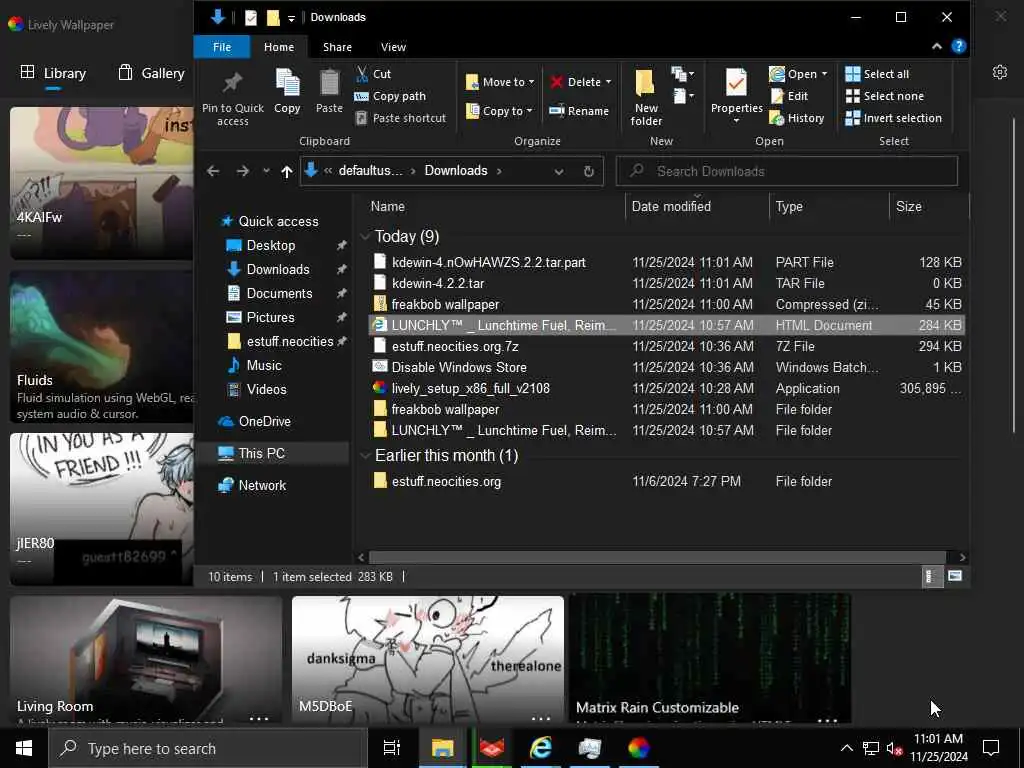Open Library tab in Lively Wallpaper
The image size is (1024, 768).
coord(53,73)
